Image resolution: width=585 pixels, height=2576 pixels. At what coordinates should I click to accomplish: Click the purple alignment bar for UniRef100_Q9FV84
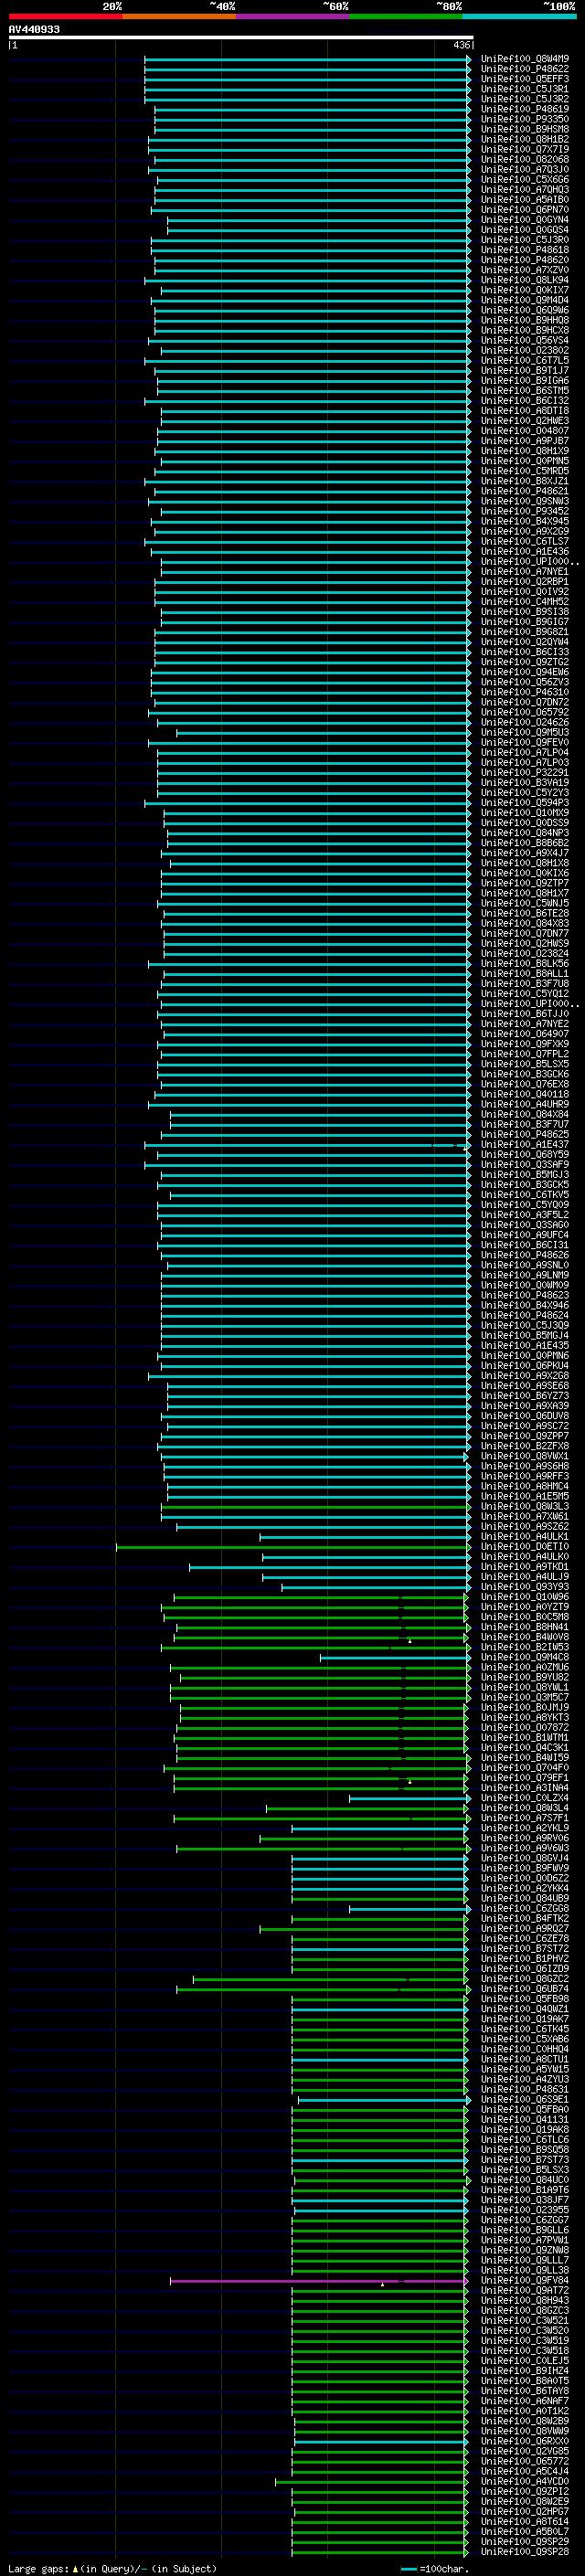(x=319, y=2281)
